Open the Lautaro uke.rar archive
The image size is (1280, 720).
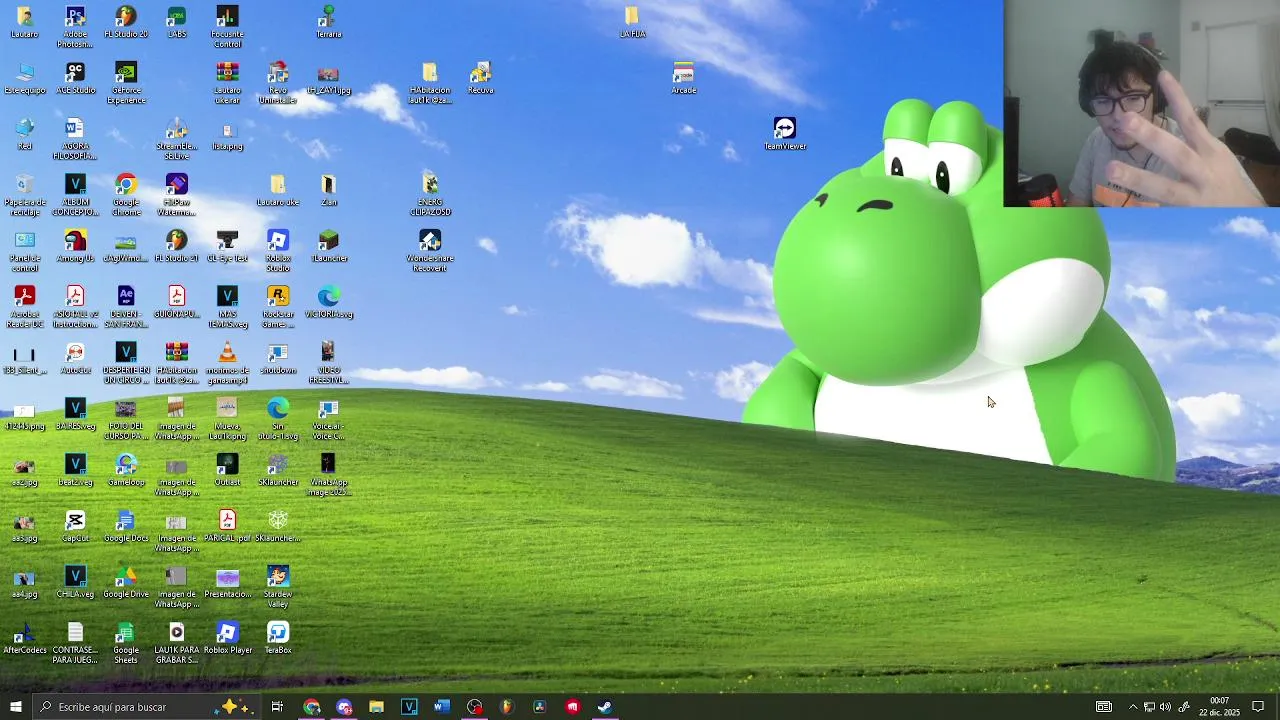(x=227, y=82)
